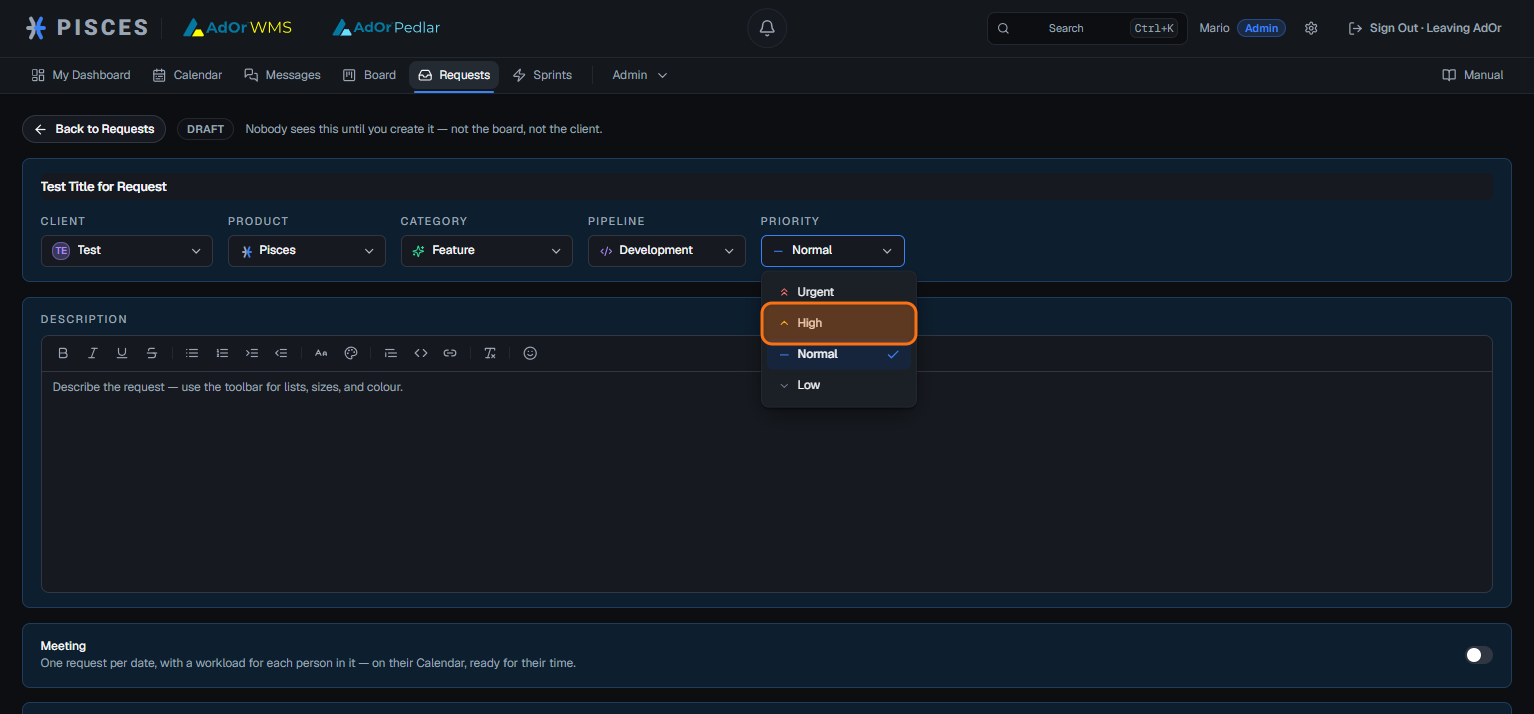
Task: Open settings via the gear icon
Action: tap(1311, 28)
